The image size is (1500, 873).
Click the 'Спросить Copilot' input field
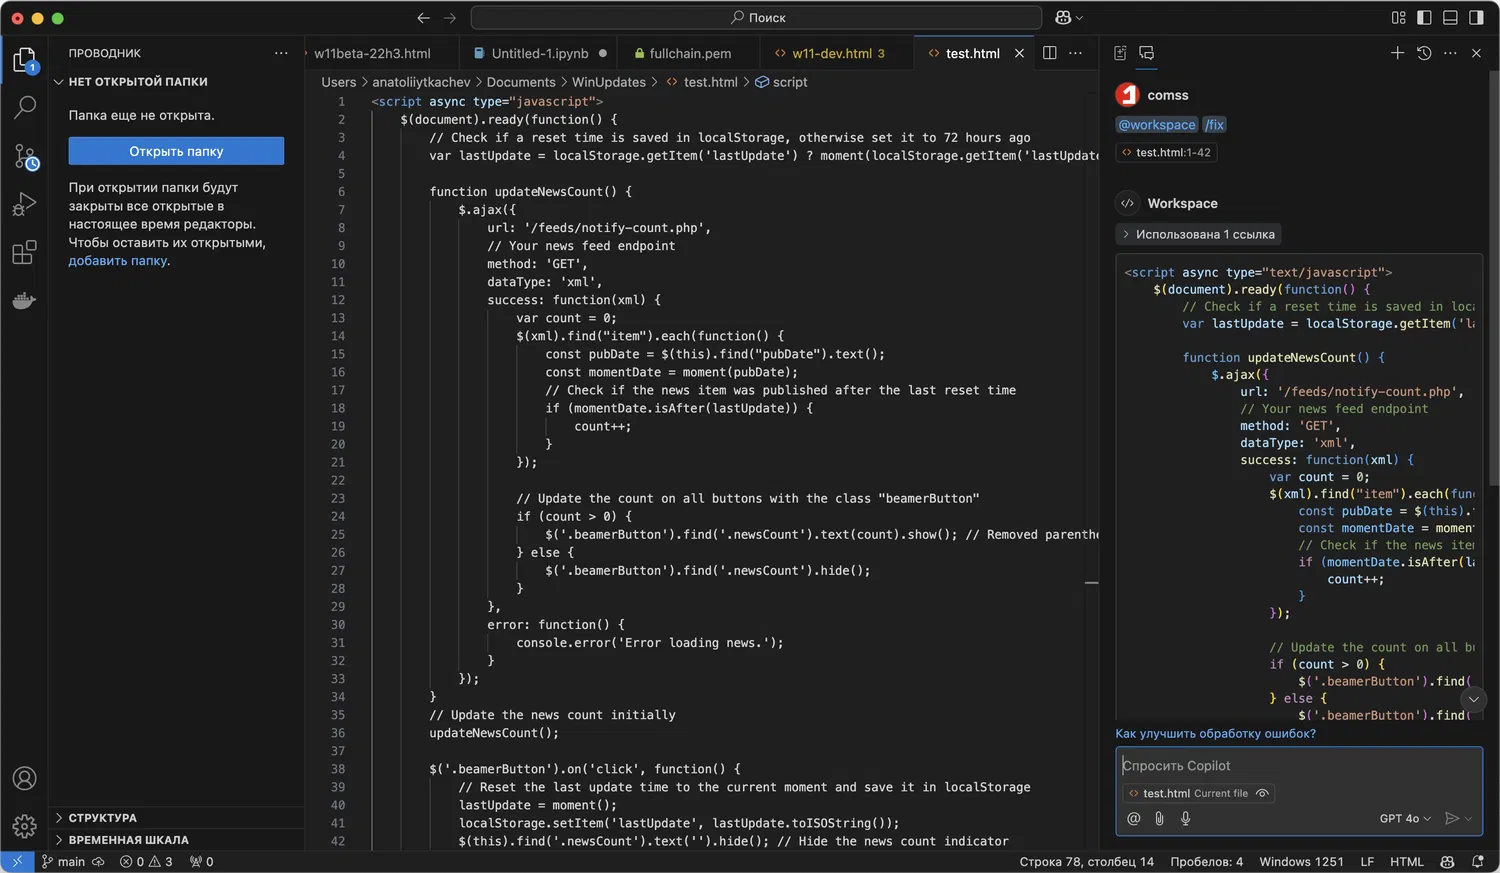coord(1298,766)
